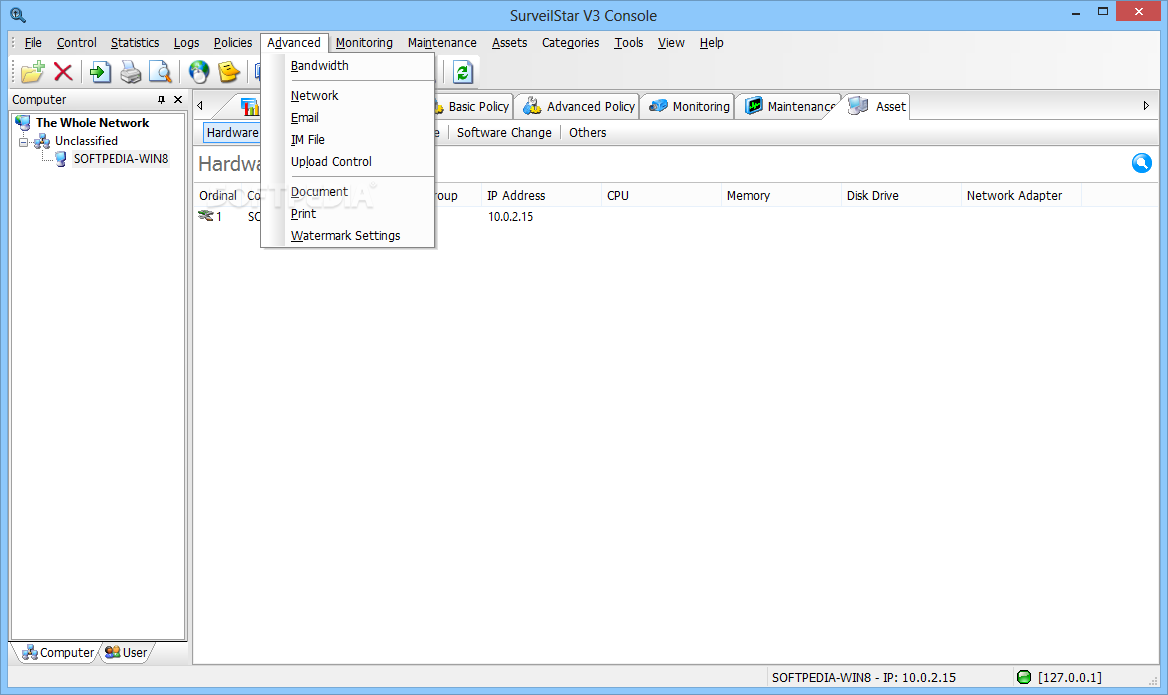Switch to Computer tab at panel bottom

58,653
